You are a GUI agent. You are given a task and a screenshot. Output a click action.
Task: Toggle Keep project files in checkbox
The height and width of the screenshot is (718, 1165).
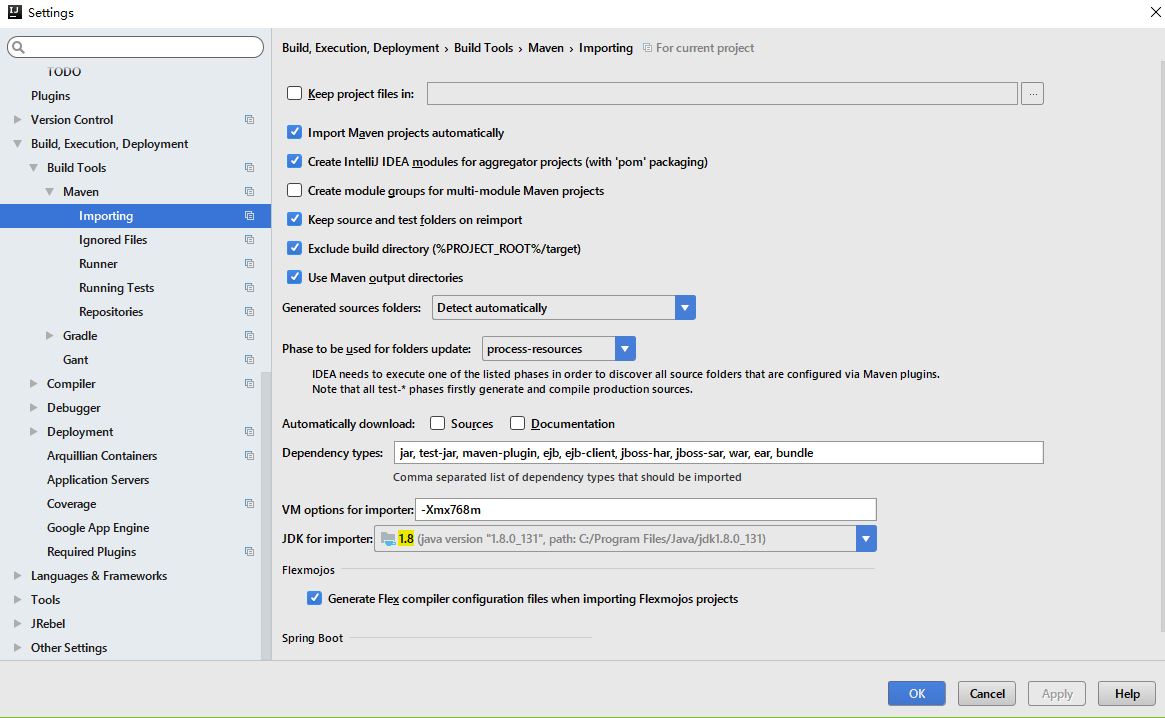point(294,93)
